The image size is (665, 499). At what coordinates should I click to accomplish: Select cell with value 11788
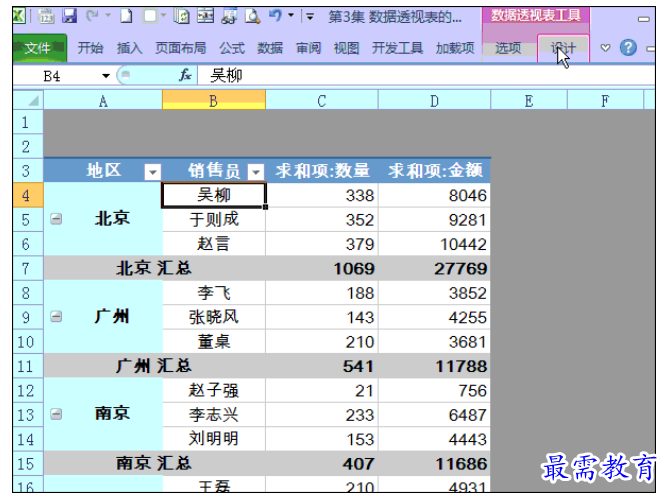click(434, 366)
